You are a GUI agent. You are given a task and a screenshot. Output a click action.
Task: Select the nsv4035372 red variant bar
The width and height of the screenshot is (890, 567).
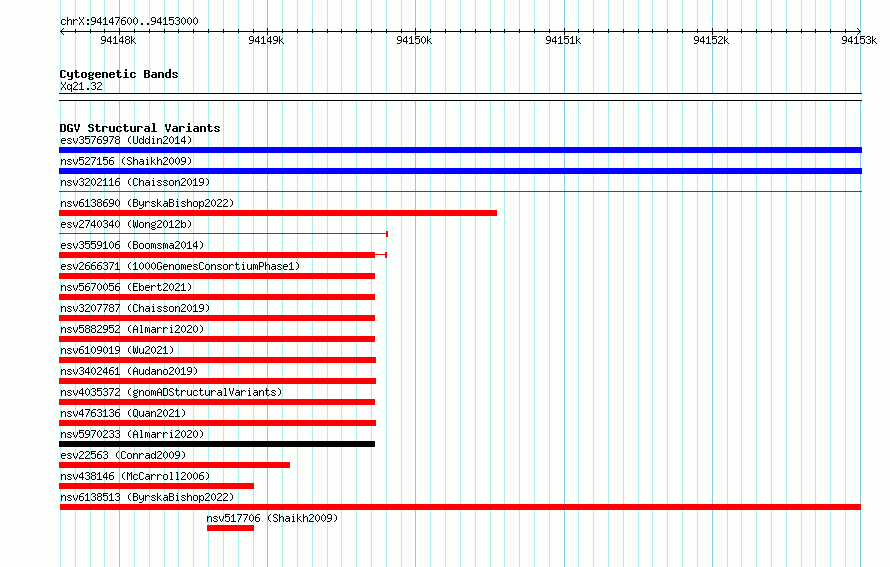point(217,402)
